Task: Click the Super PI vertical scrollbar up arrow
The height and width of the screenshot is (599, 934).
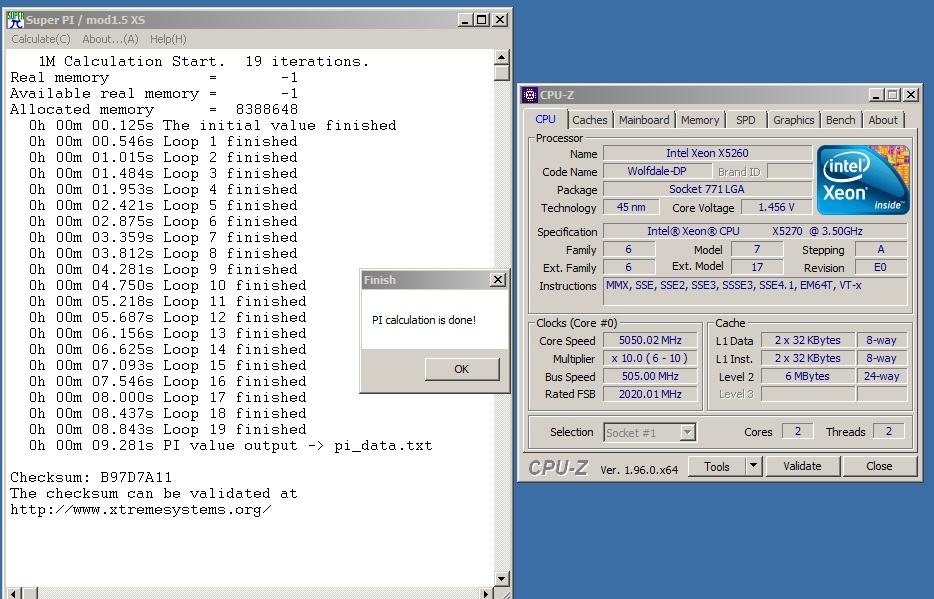Action: tap(502, 57)
